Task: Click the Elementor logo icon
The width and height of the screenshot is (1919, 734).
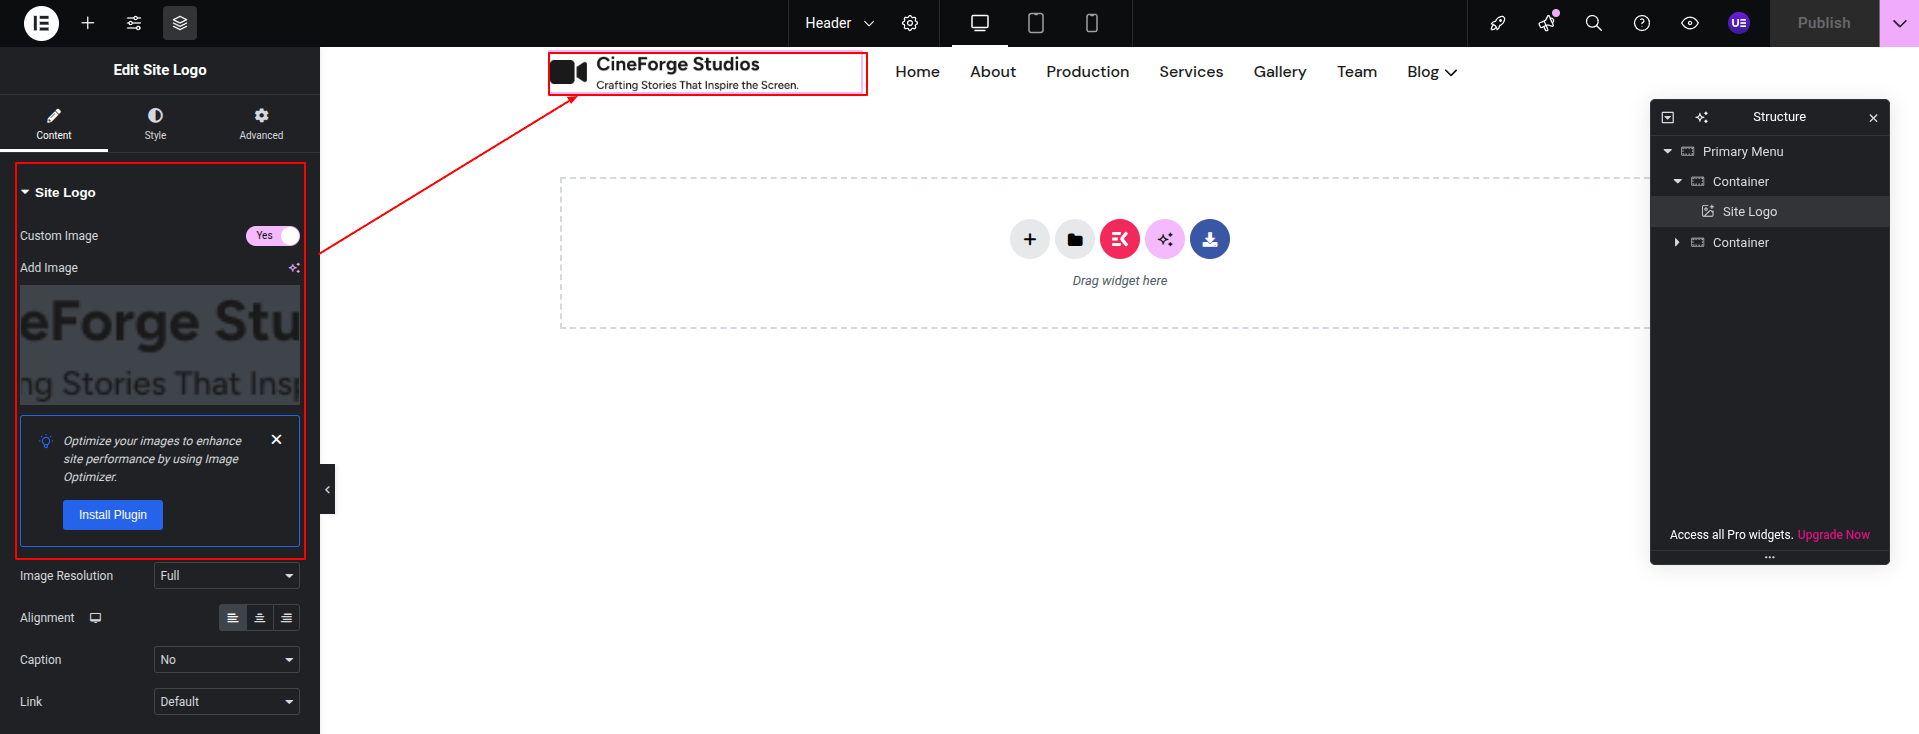Action: (41, 23)
